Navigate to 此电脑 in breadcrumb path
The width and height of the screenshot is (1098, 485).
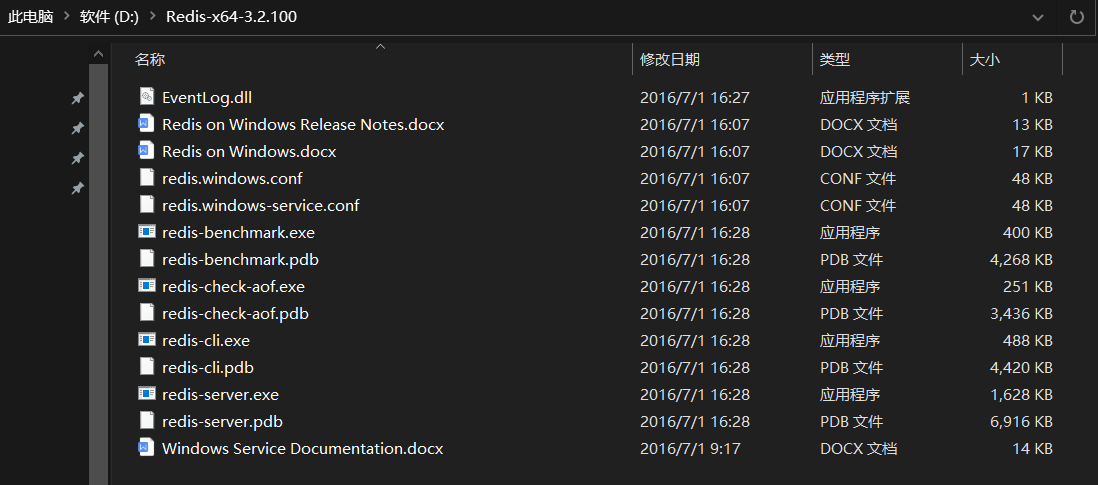30,17
